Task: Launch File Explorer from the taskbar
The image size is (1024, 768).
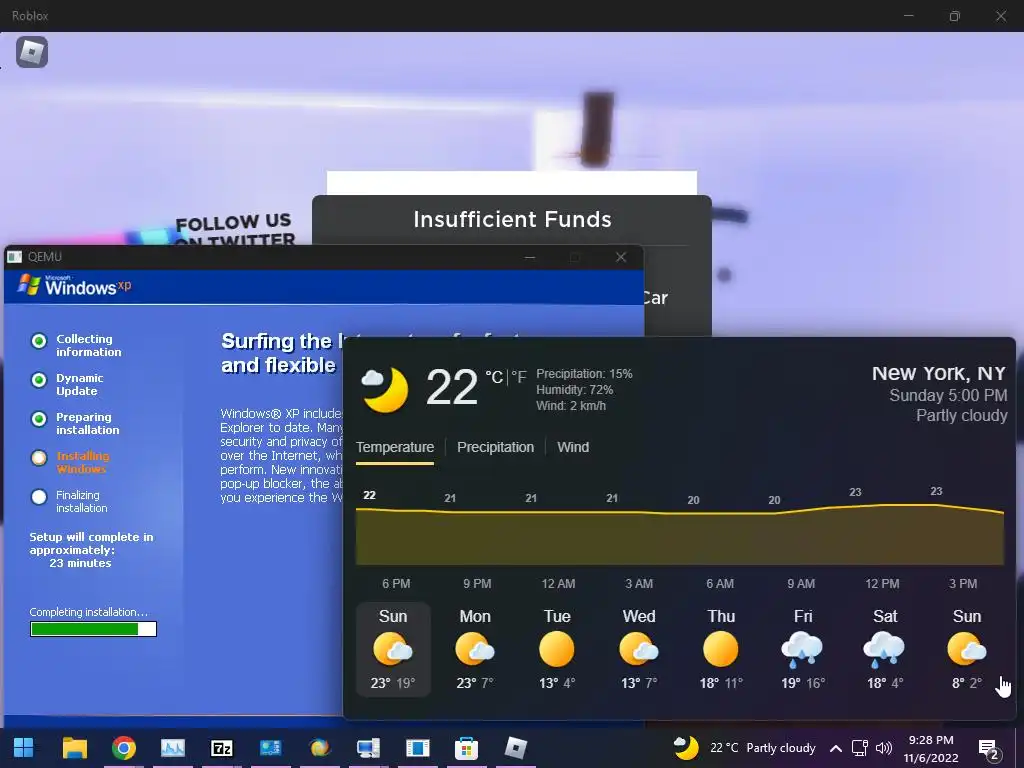Action: (x=74, y=748)
